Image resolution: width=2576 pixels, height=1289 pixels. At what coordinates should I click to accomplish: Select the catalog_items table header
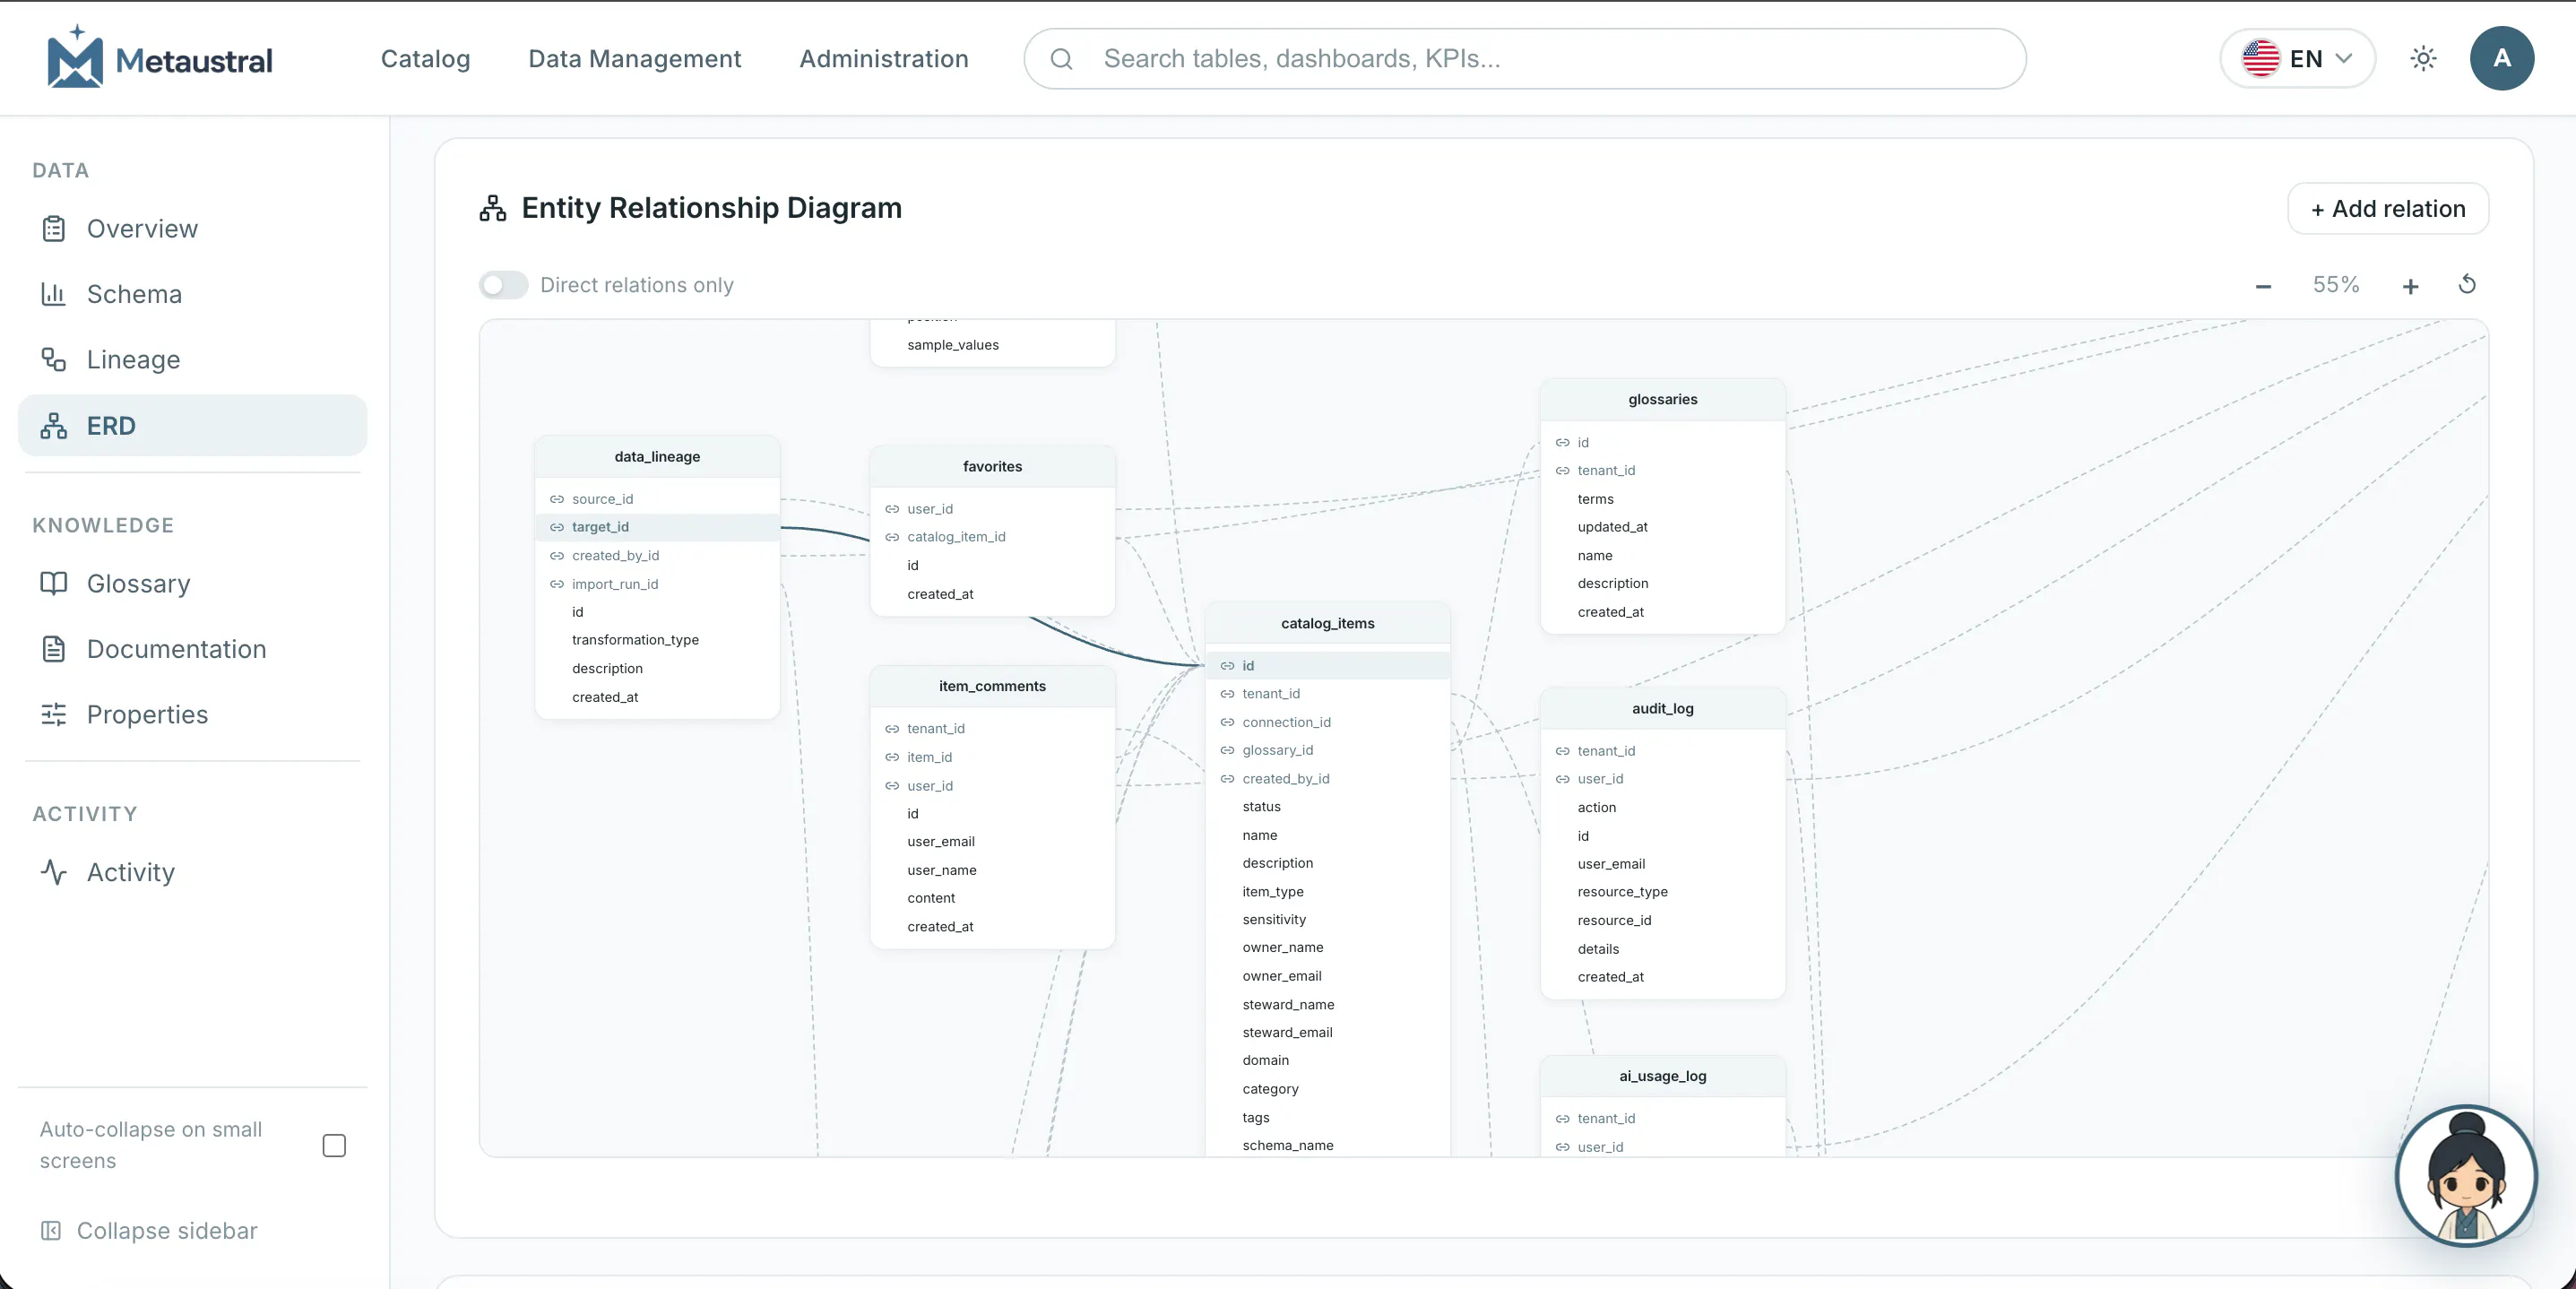[1327, 623]
